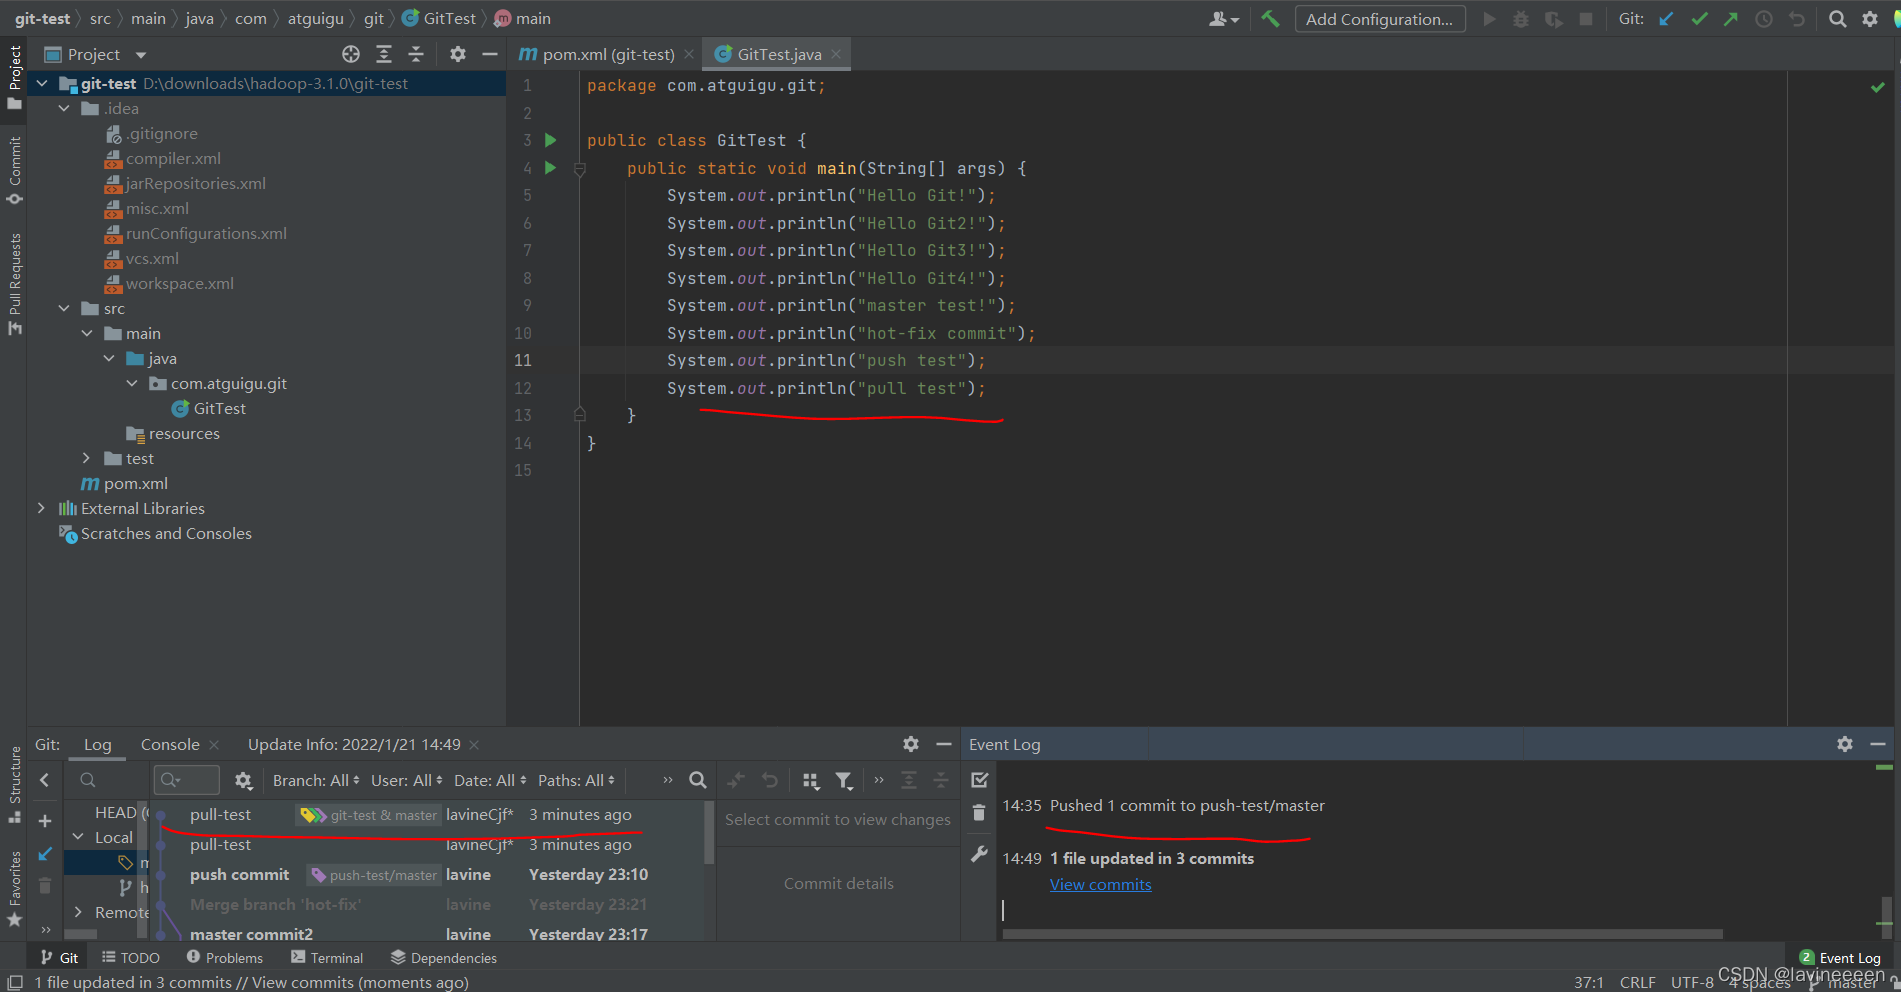Open Event Log settings gear
The width and height of the screenshot is (1901, 992).
(x=1845, y=744)
